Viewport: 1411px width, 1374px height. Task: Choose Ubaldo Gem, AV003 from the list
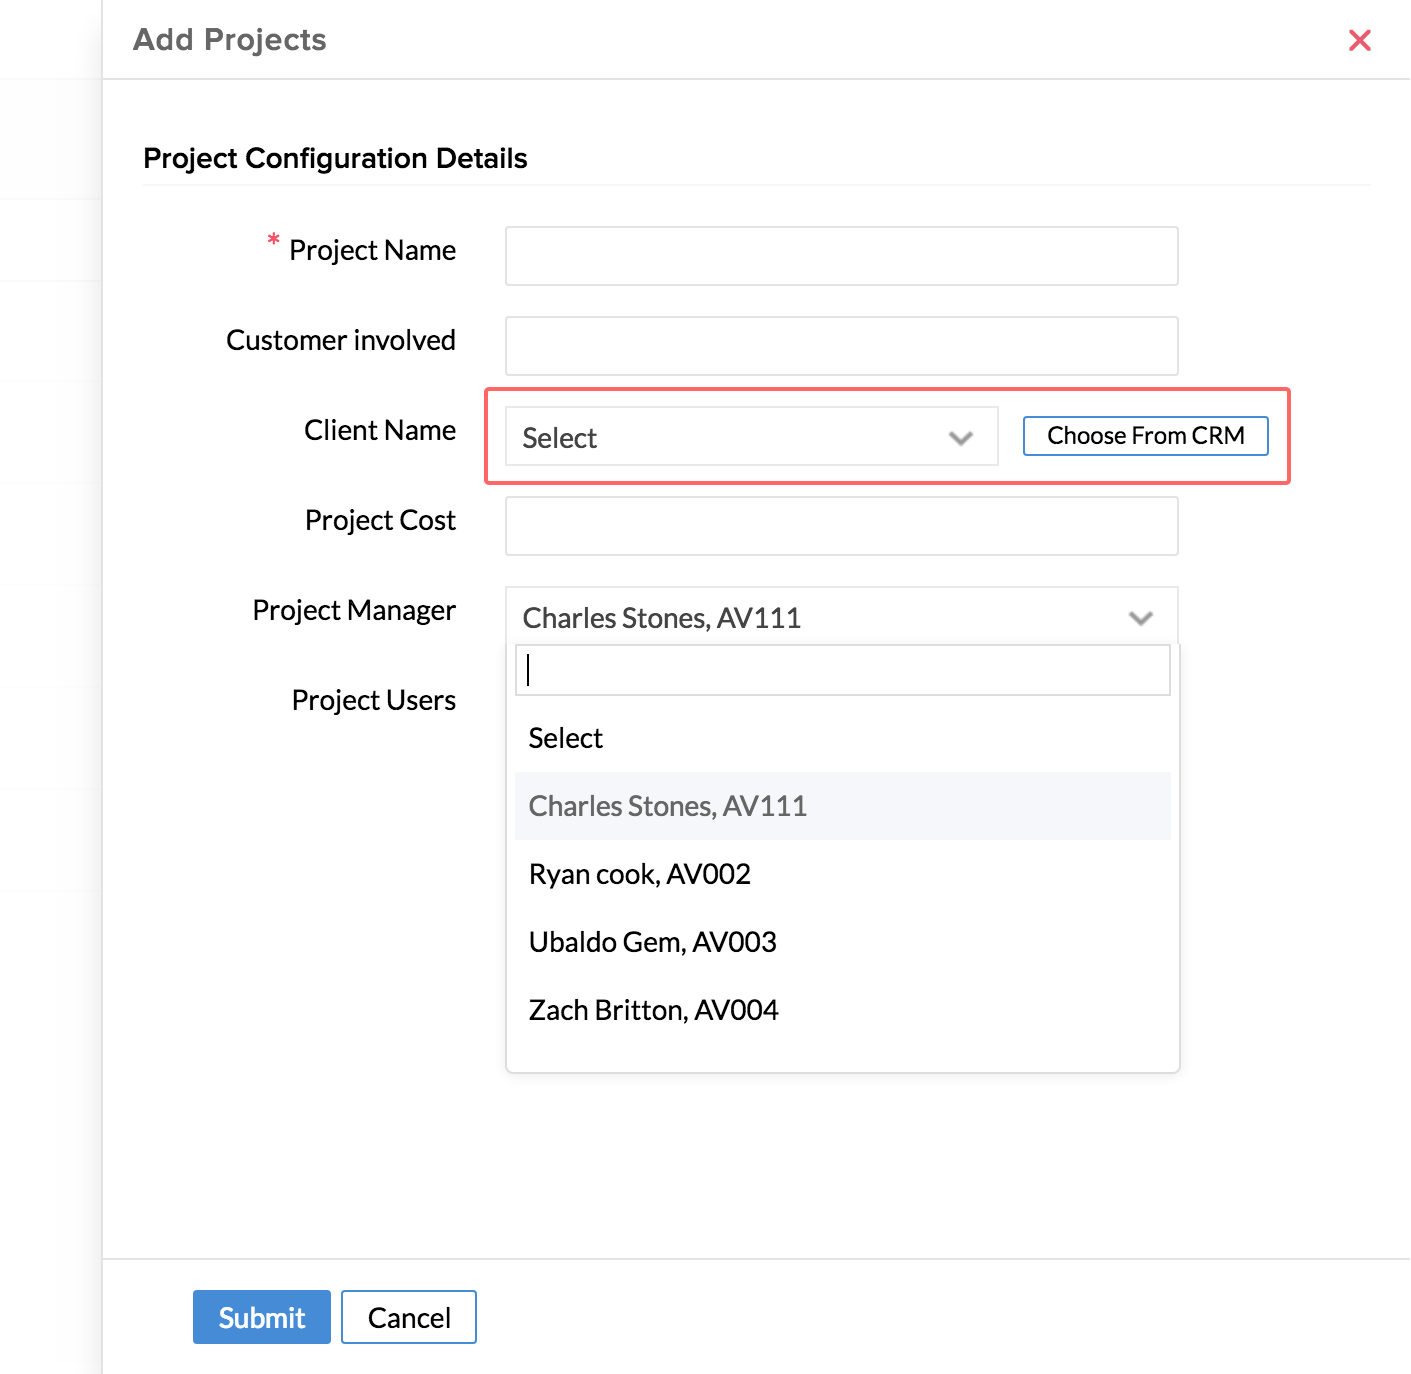(653, 942)
